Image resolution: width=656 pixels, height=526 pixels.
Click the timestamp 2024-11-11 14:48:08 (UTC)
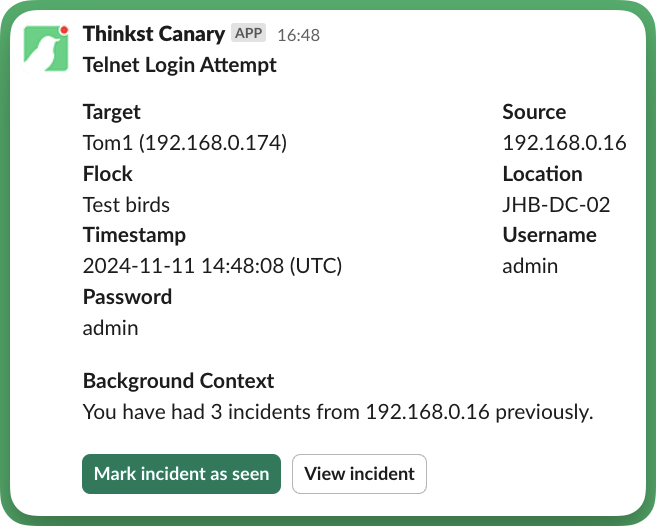(213, 266)
